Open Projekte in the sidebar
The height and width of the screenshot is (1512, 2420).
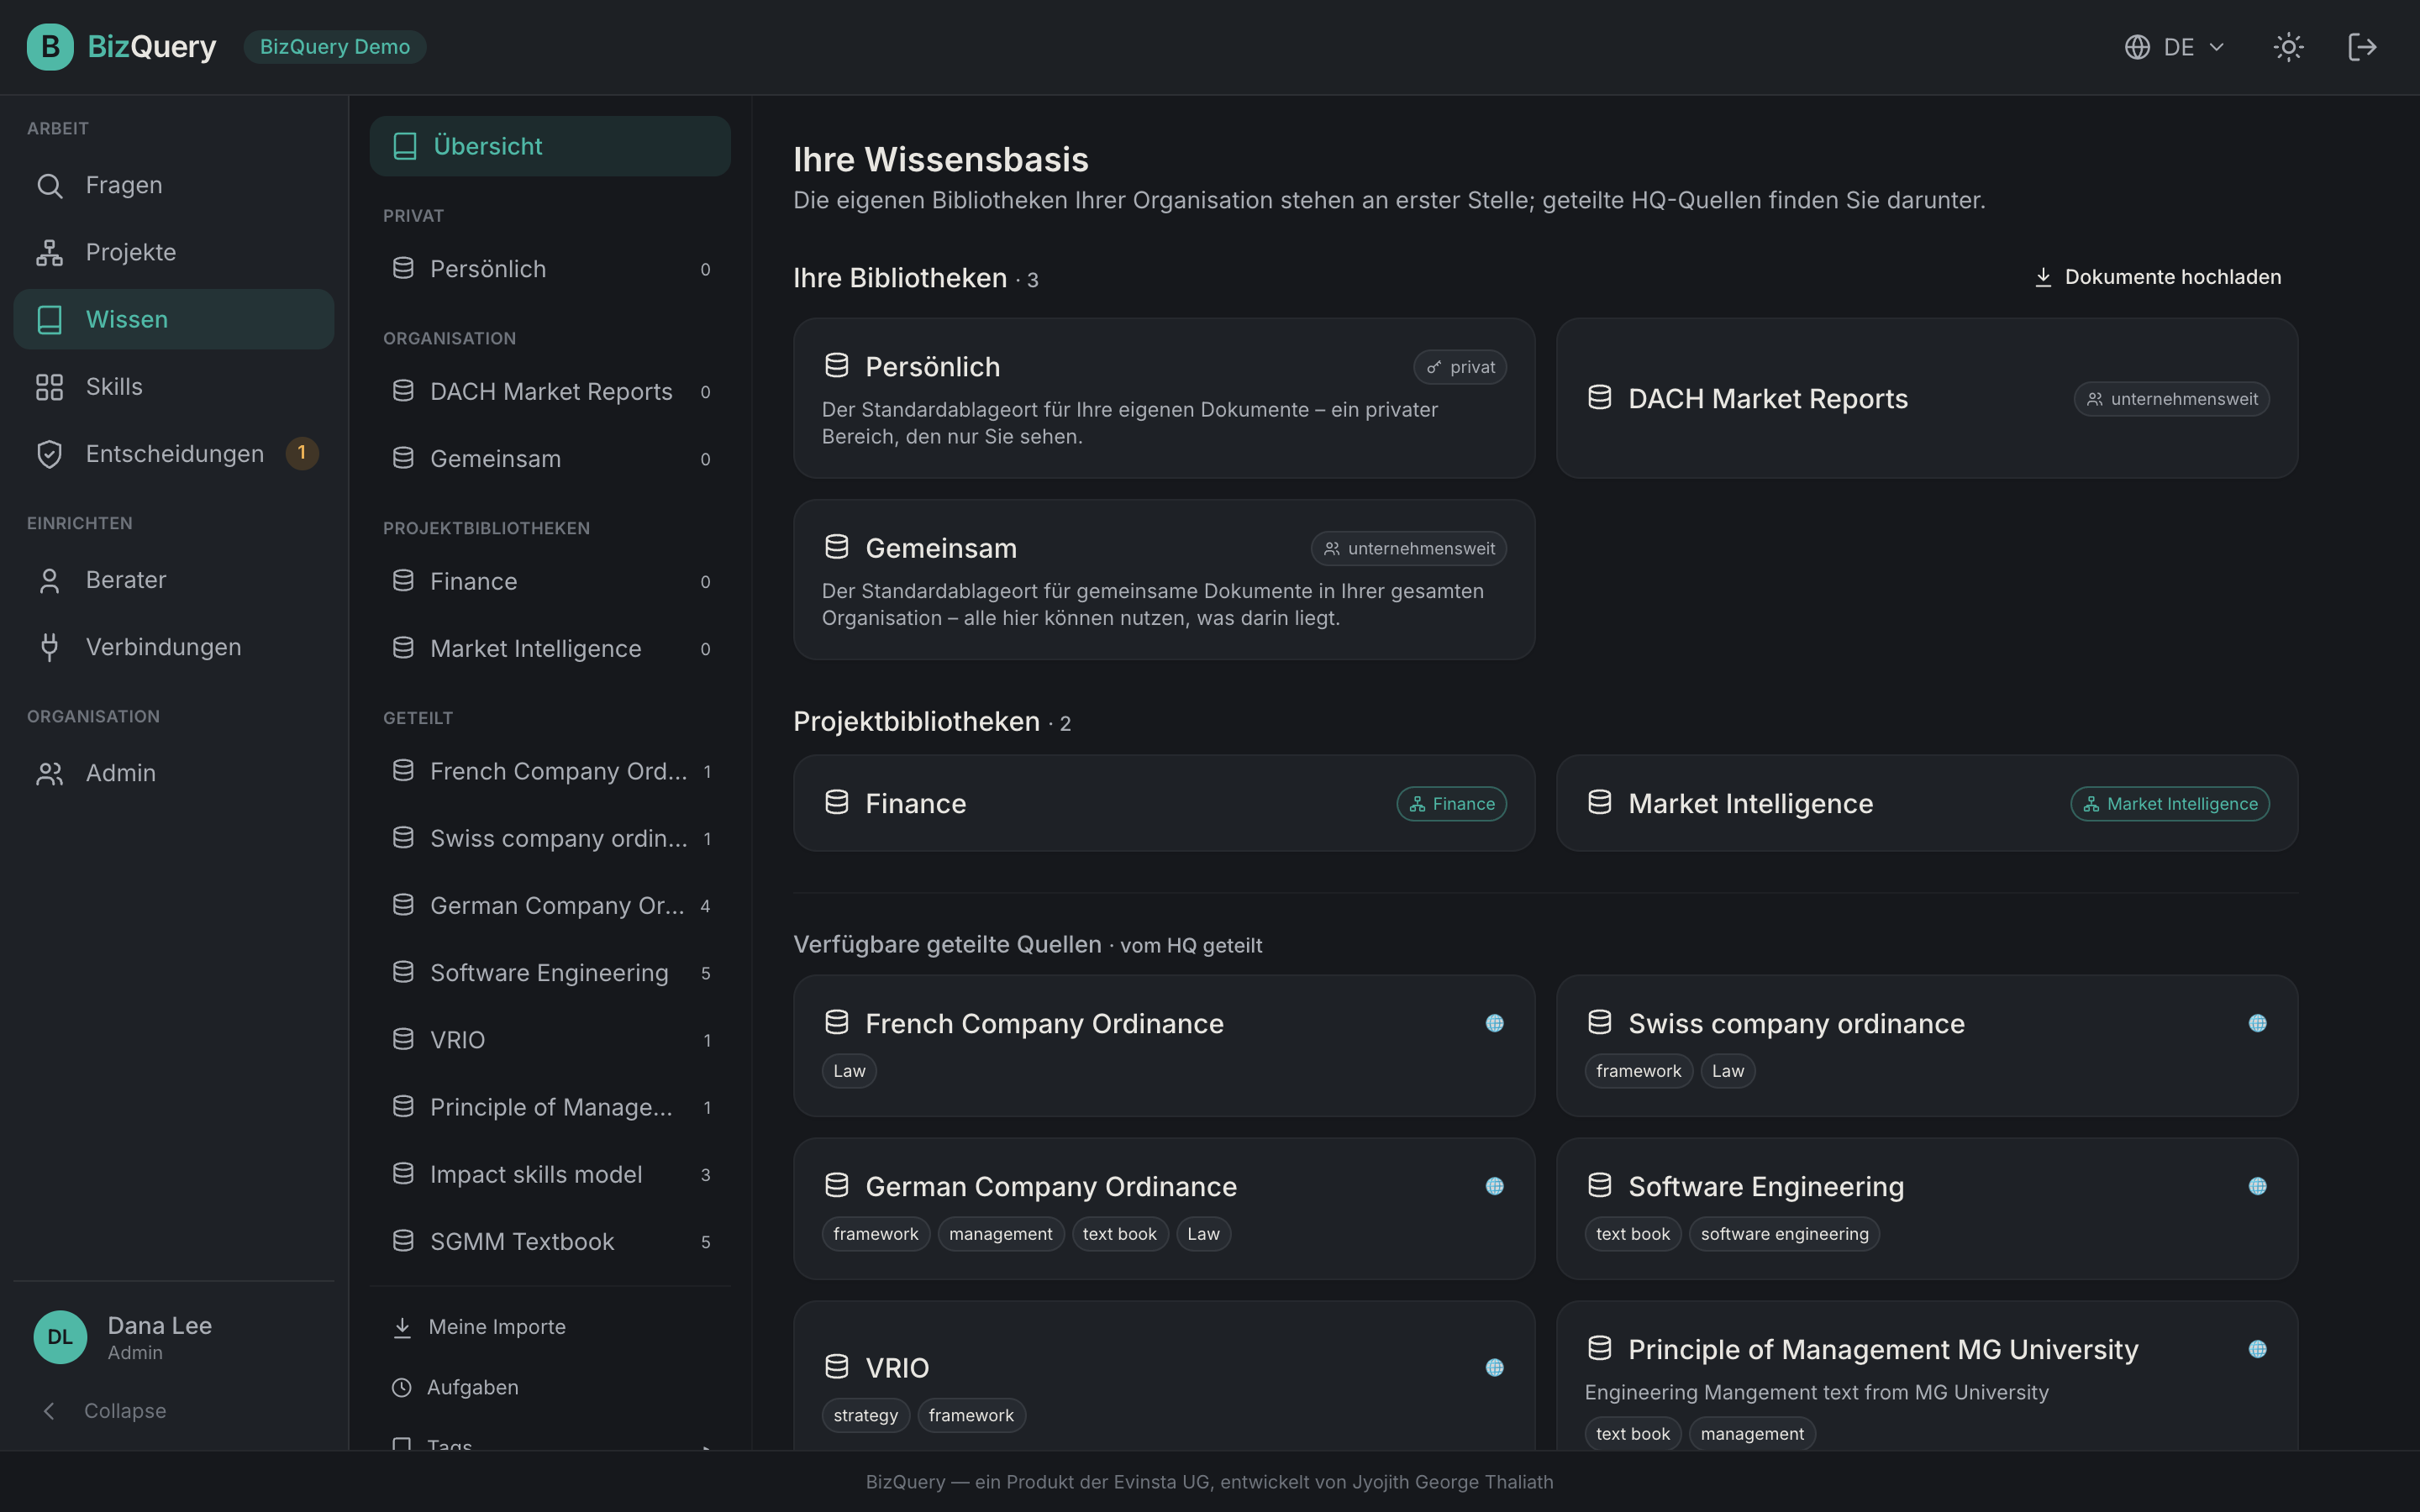pyautogui.click(x=174, y=252)
